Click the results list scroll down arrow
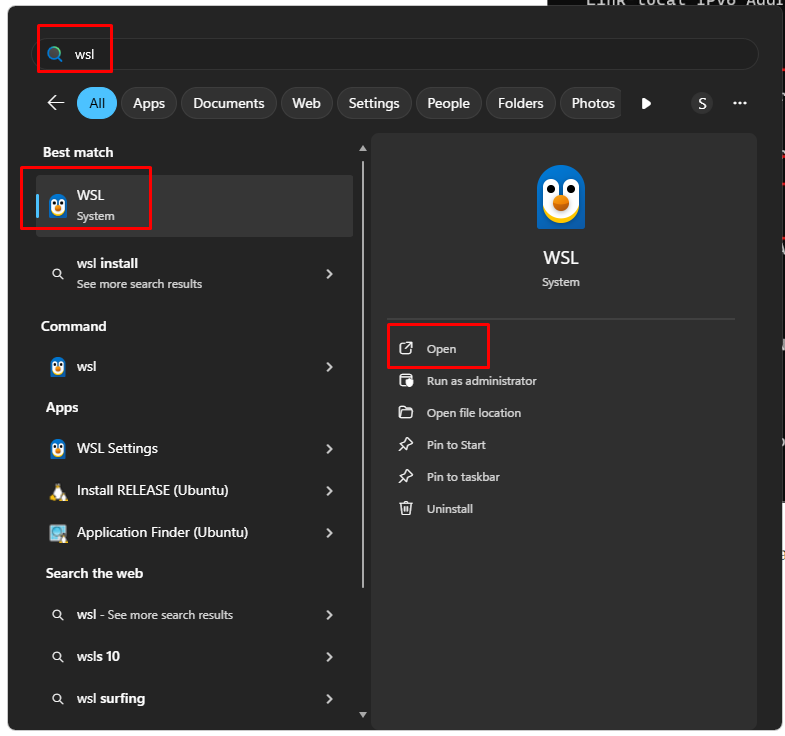The image size is (785, 736). click(363, 715)
